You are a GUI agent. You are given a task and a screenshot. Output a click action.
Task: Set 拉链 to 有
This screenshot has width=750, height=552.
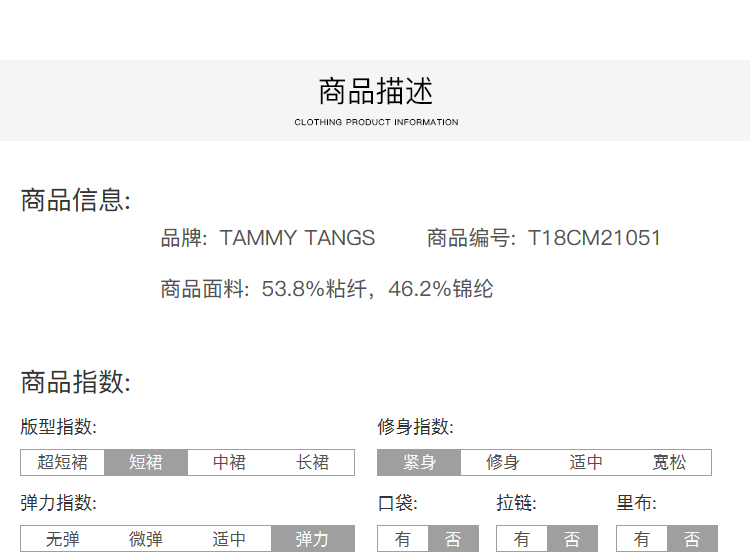[x=522, y=539]
